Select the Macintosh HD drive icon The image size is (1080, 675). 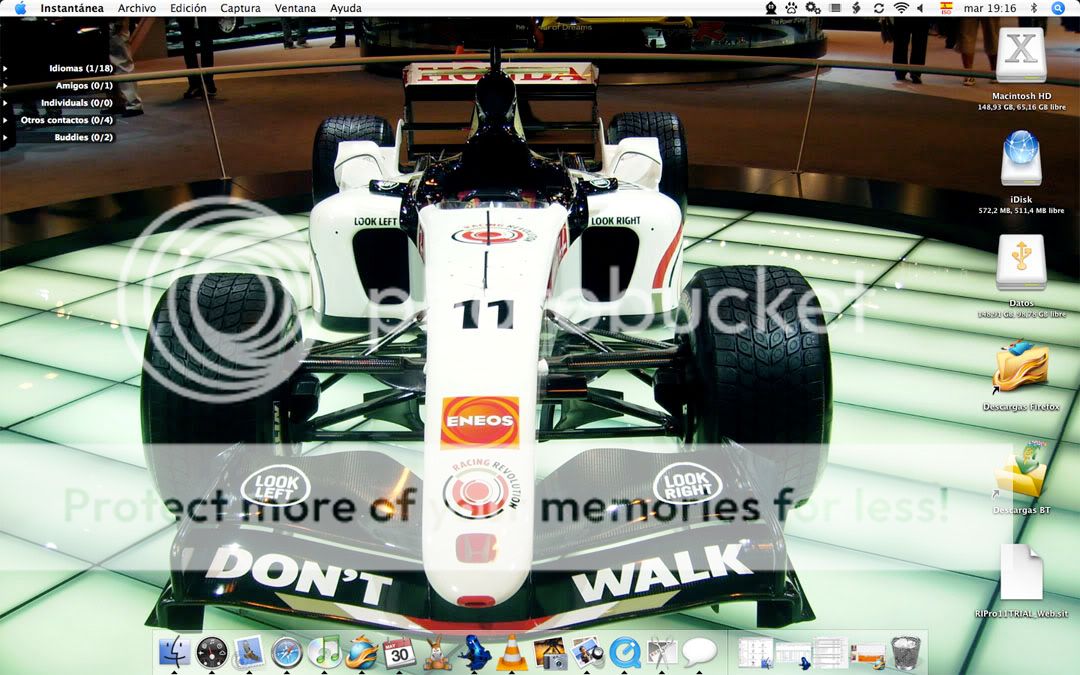[x=1021, y=57]
